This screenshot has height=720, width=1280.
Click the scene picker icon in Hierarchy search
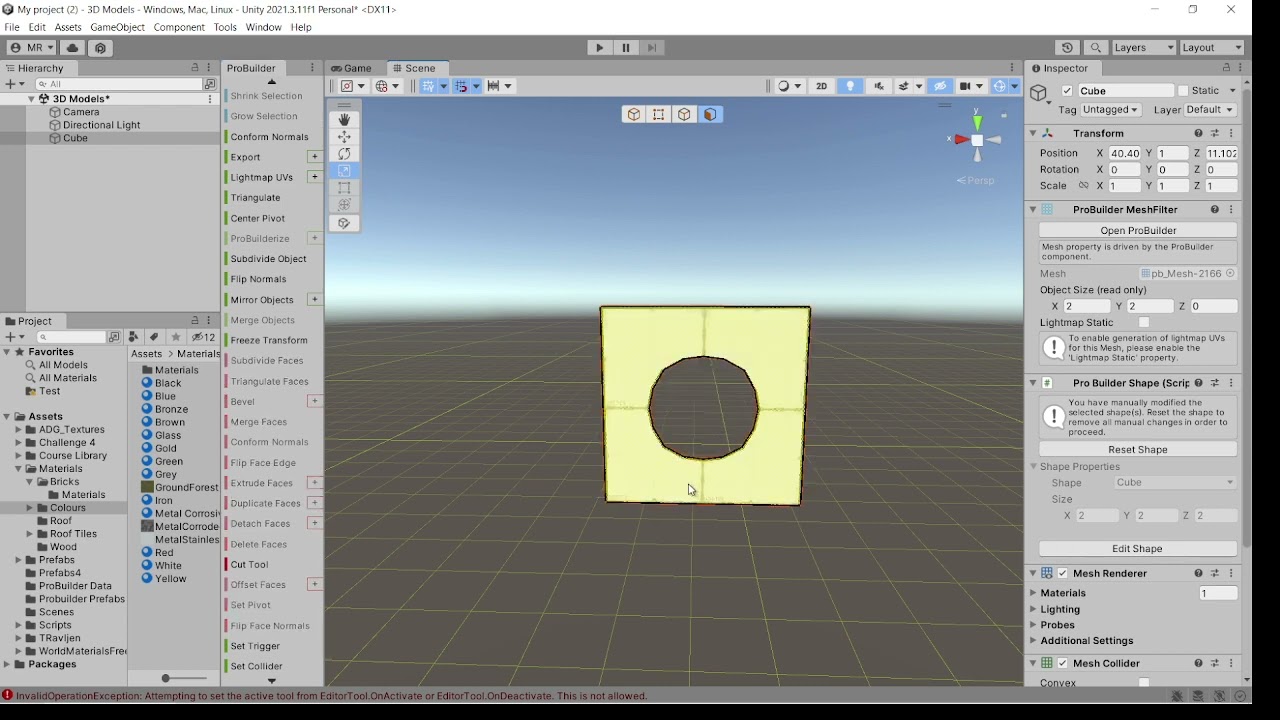[x=210, y=84]
